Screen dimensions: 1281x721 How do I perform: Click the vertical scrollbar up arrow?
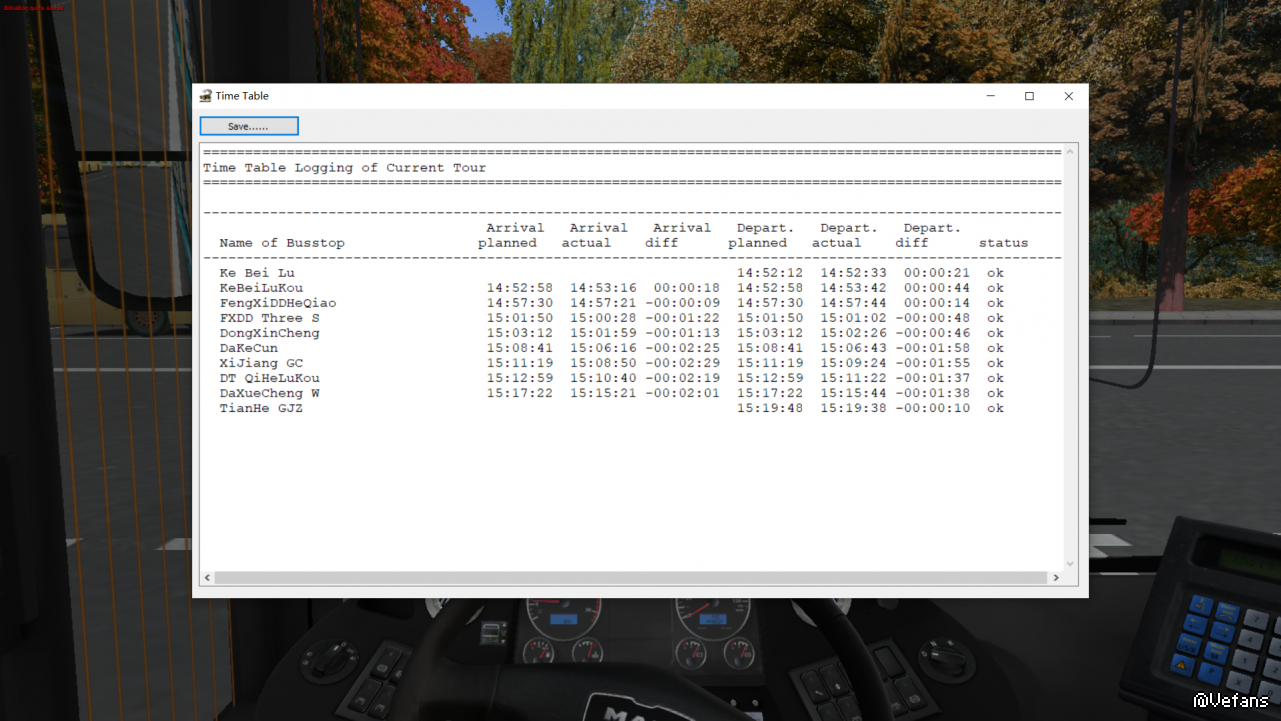(x=1070, y=151)
